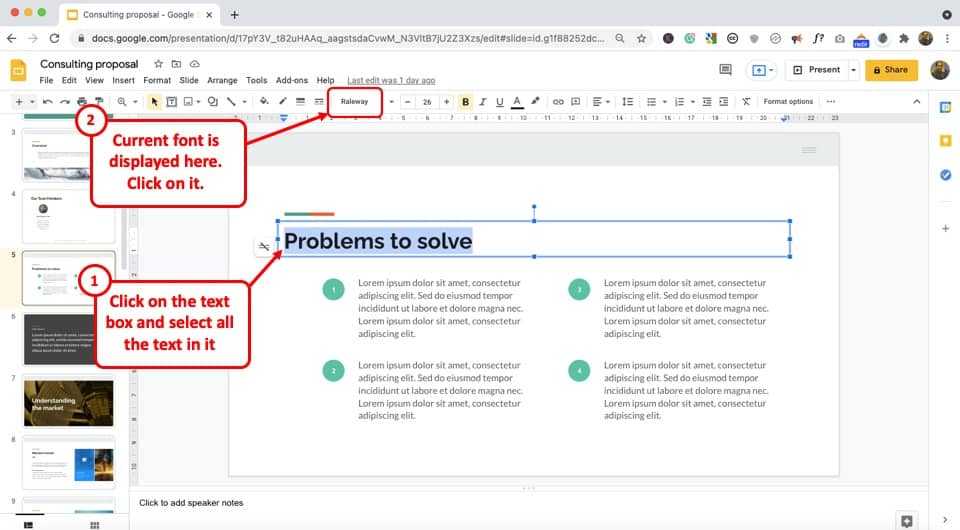Image resolution: width=960 pixels, height=530 pixels.
Task: Open the Insert menu
Action: point(123,80)
